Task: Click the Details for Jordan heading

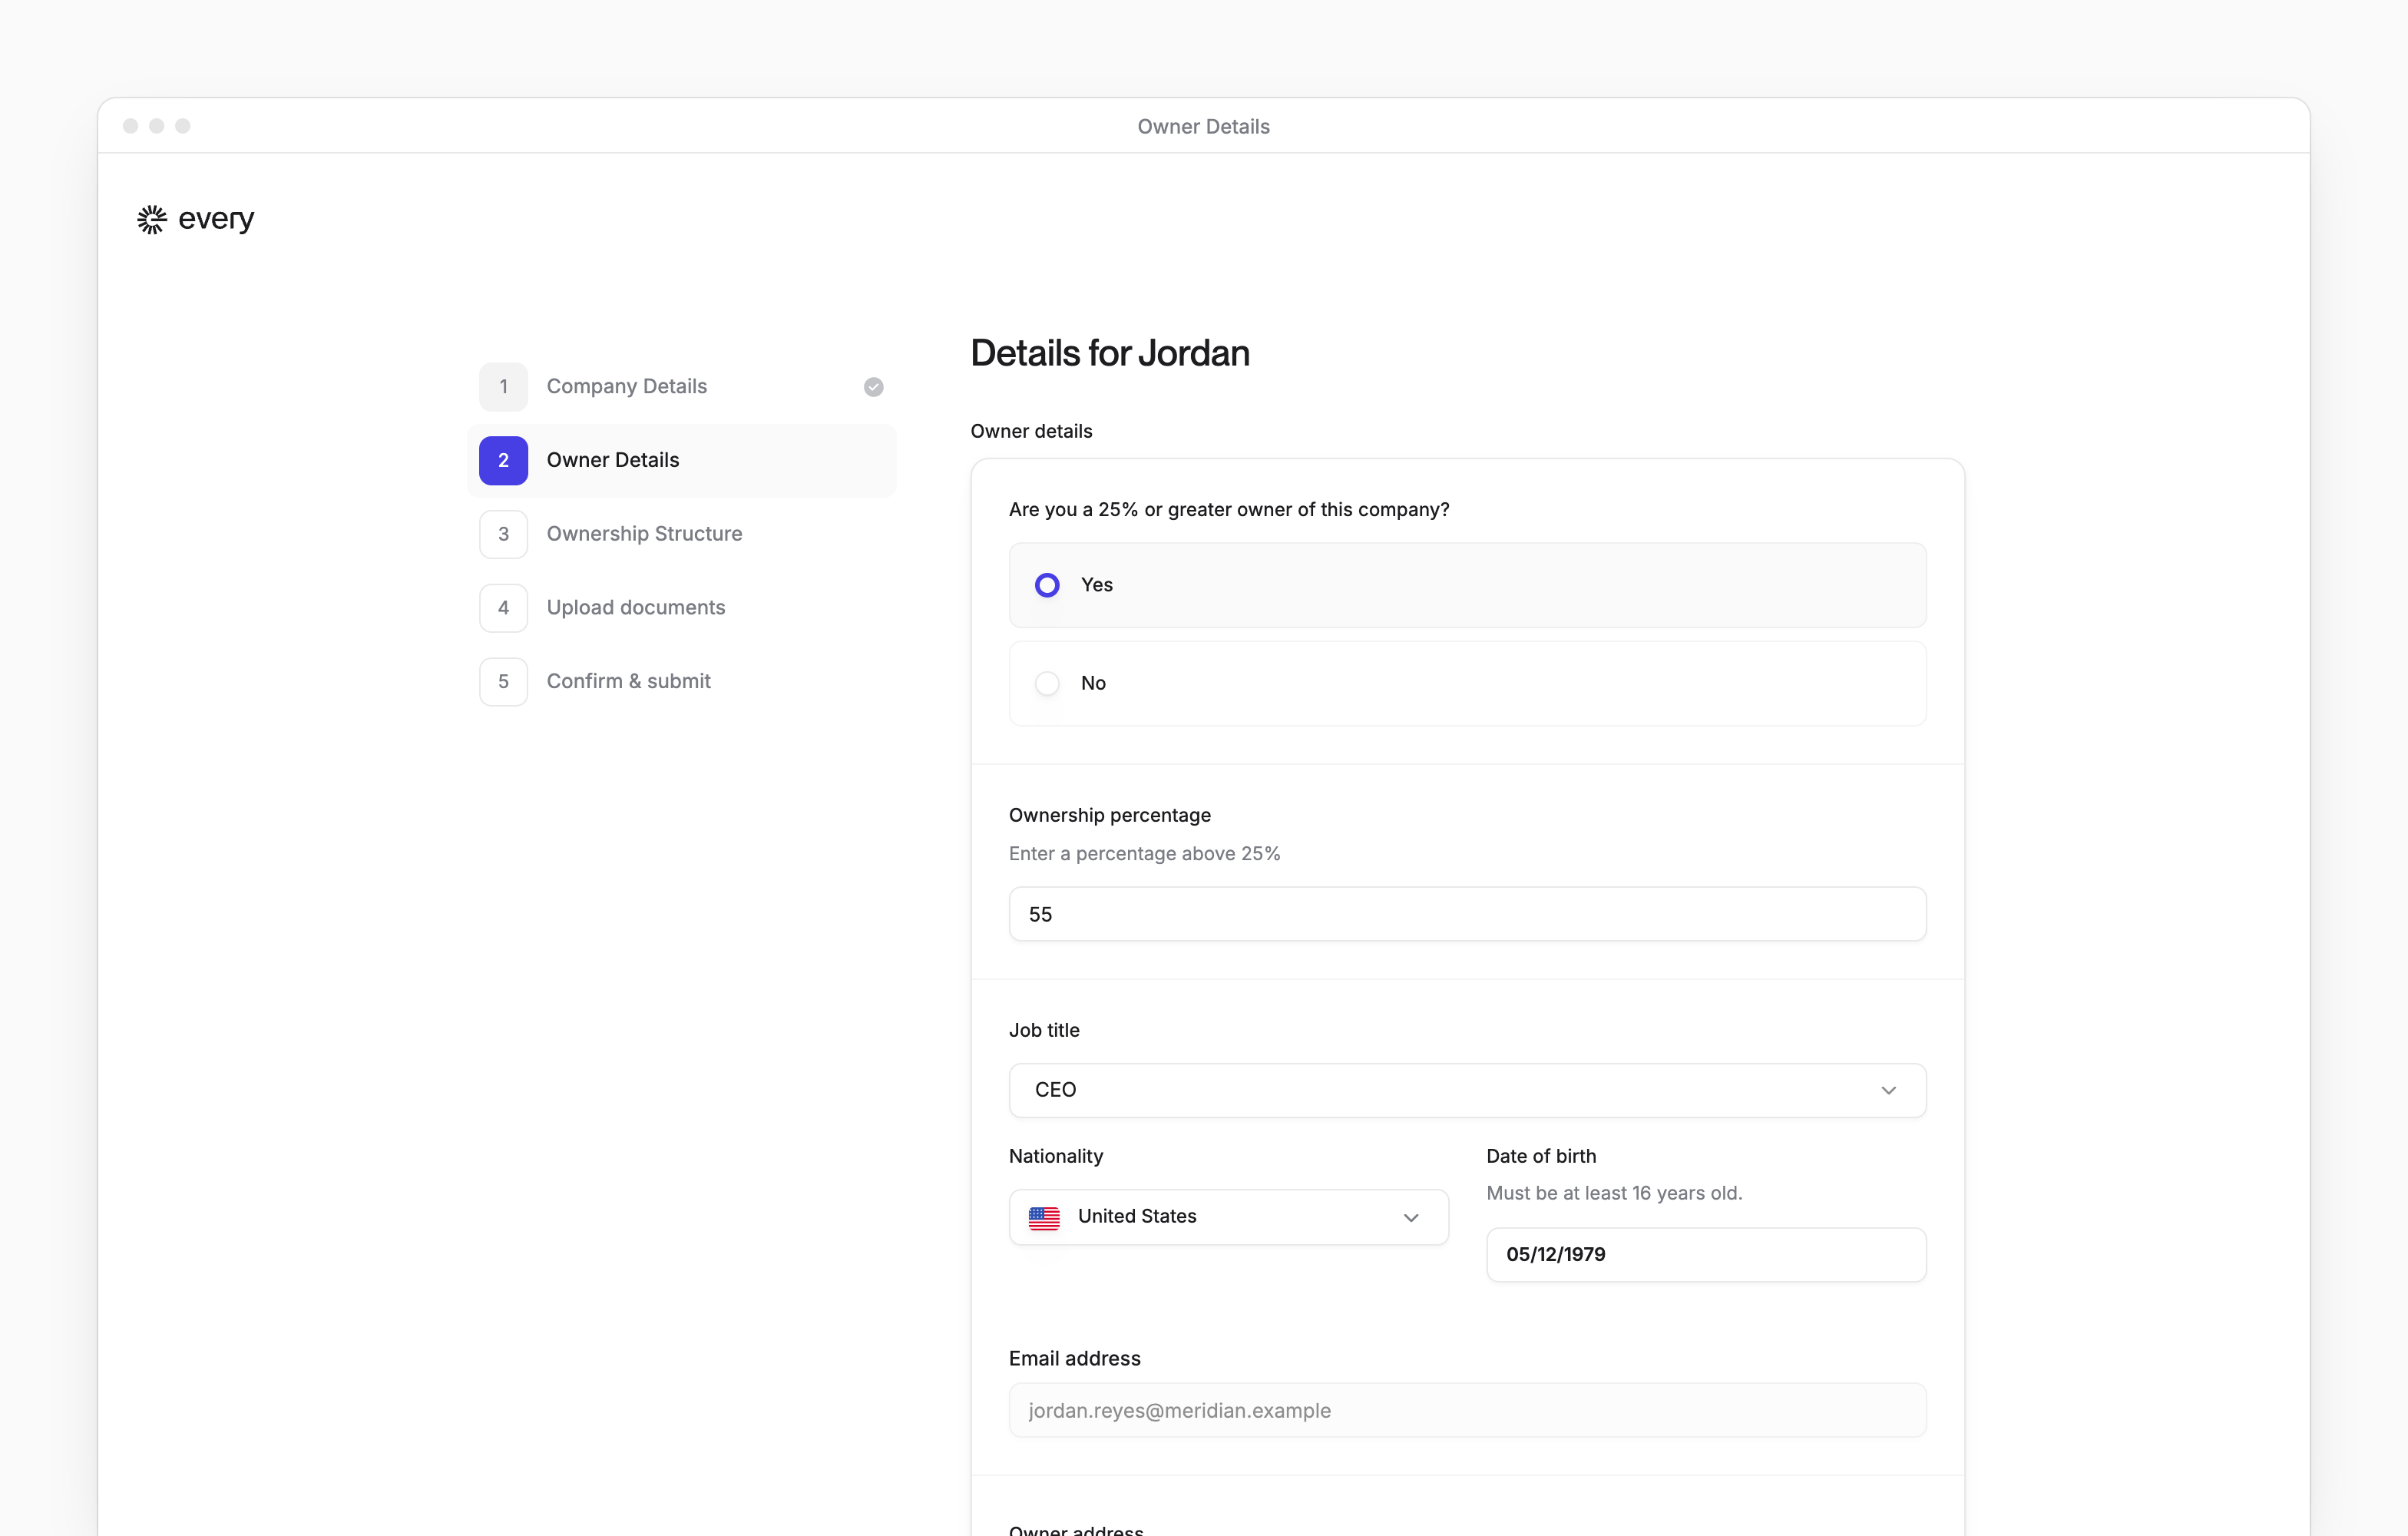Action: point(1110,353)
